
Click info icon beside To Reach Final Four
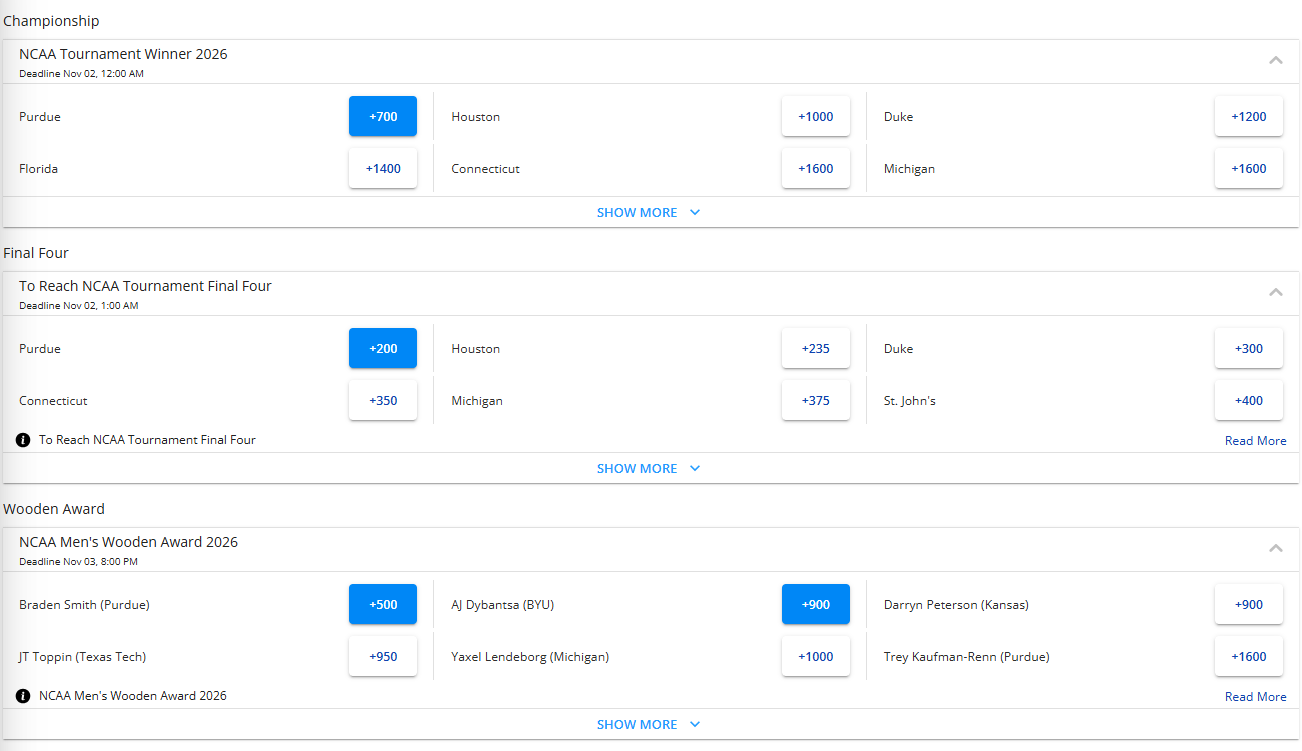[23, 440]
